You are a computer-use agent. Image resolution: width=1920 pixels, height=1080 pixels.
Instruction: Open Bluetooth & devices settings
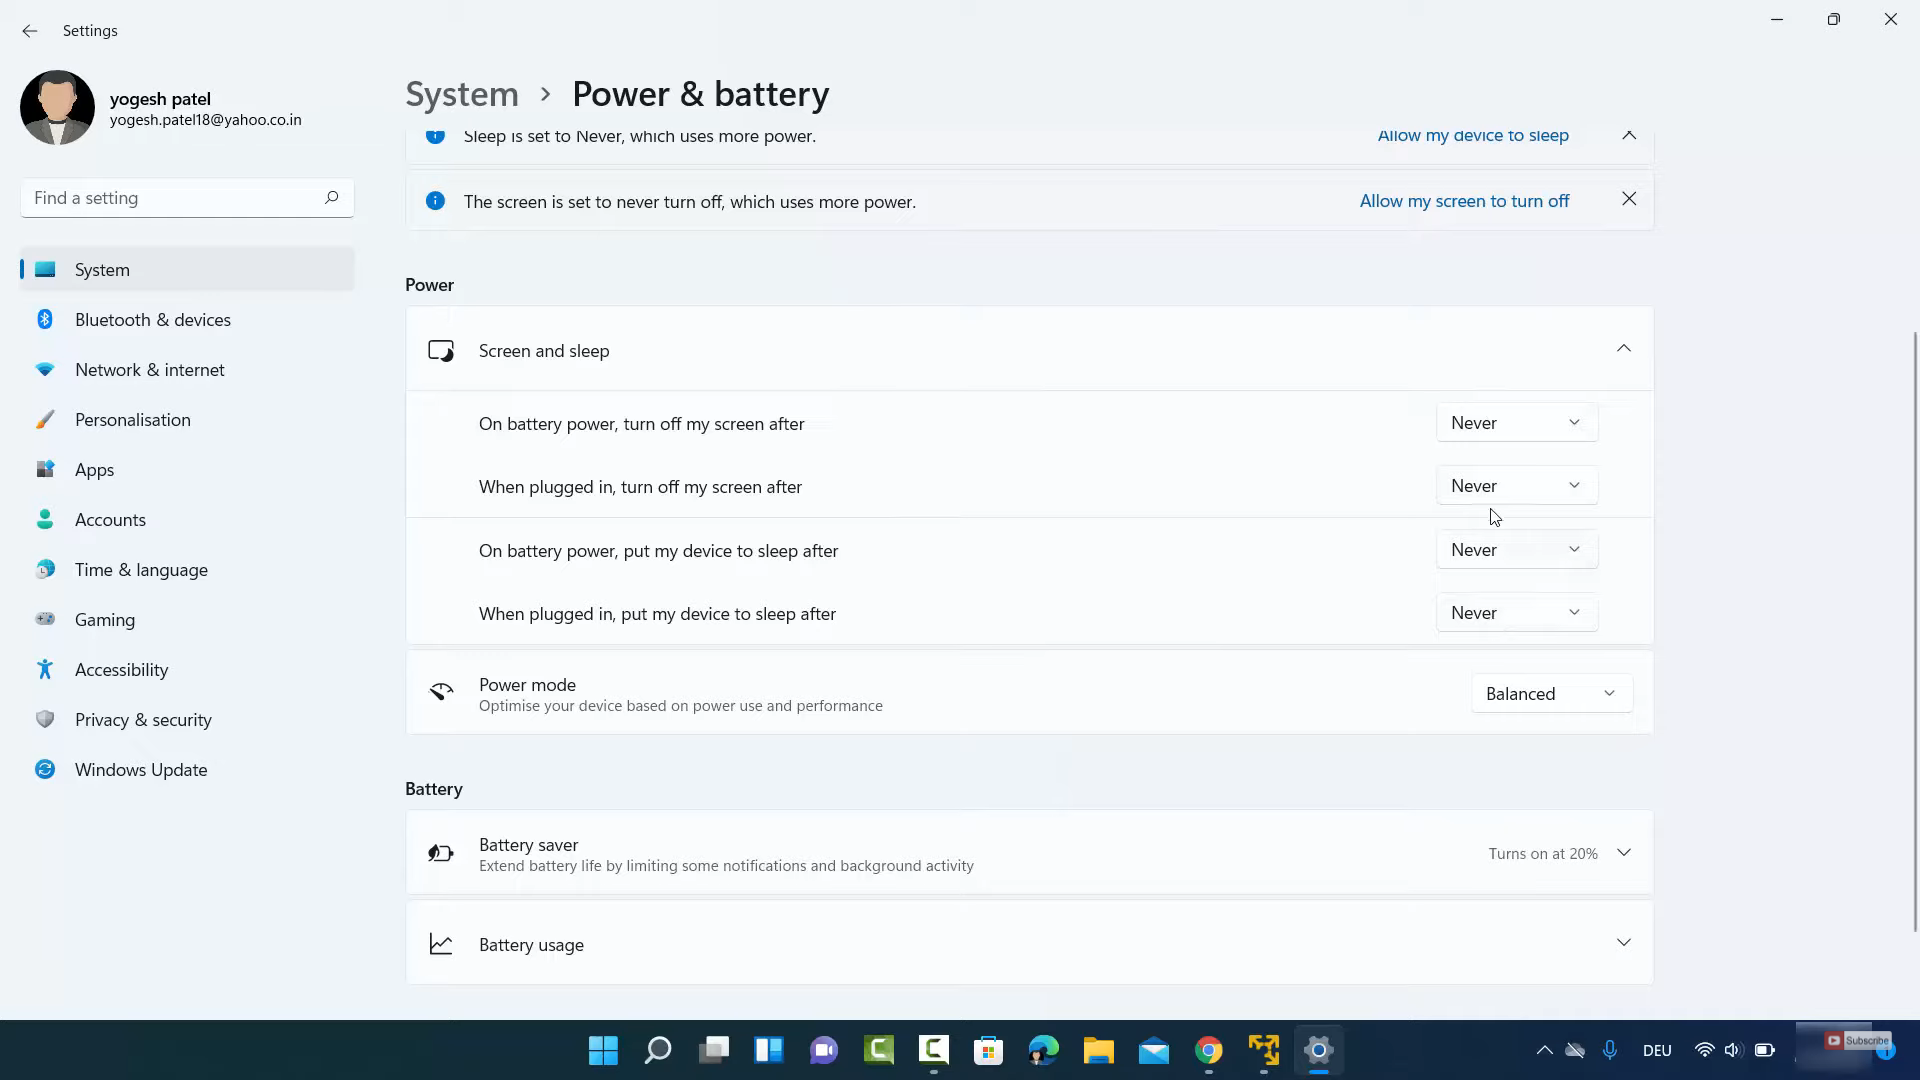(152, 320)
